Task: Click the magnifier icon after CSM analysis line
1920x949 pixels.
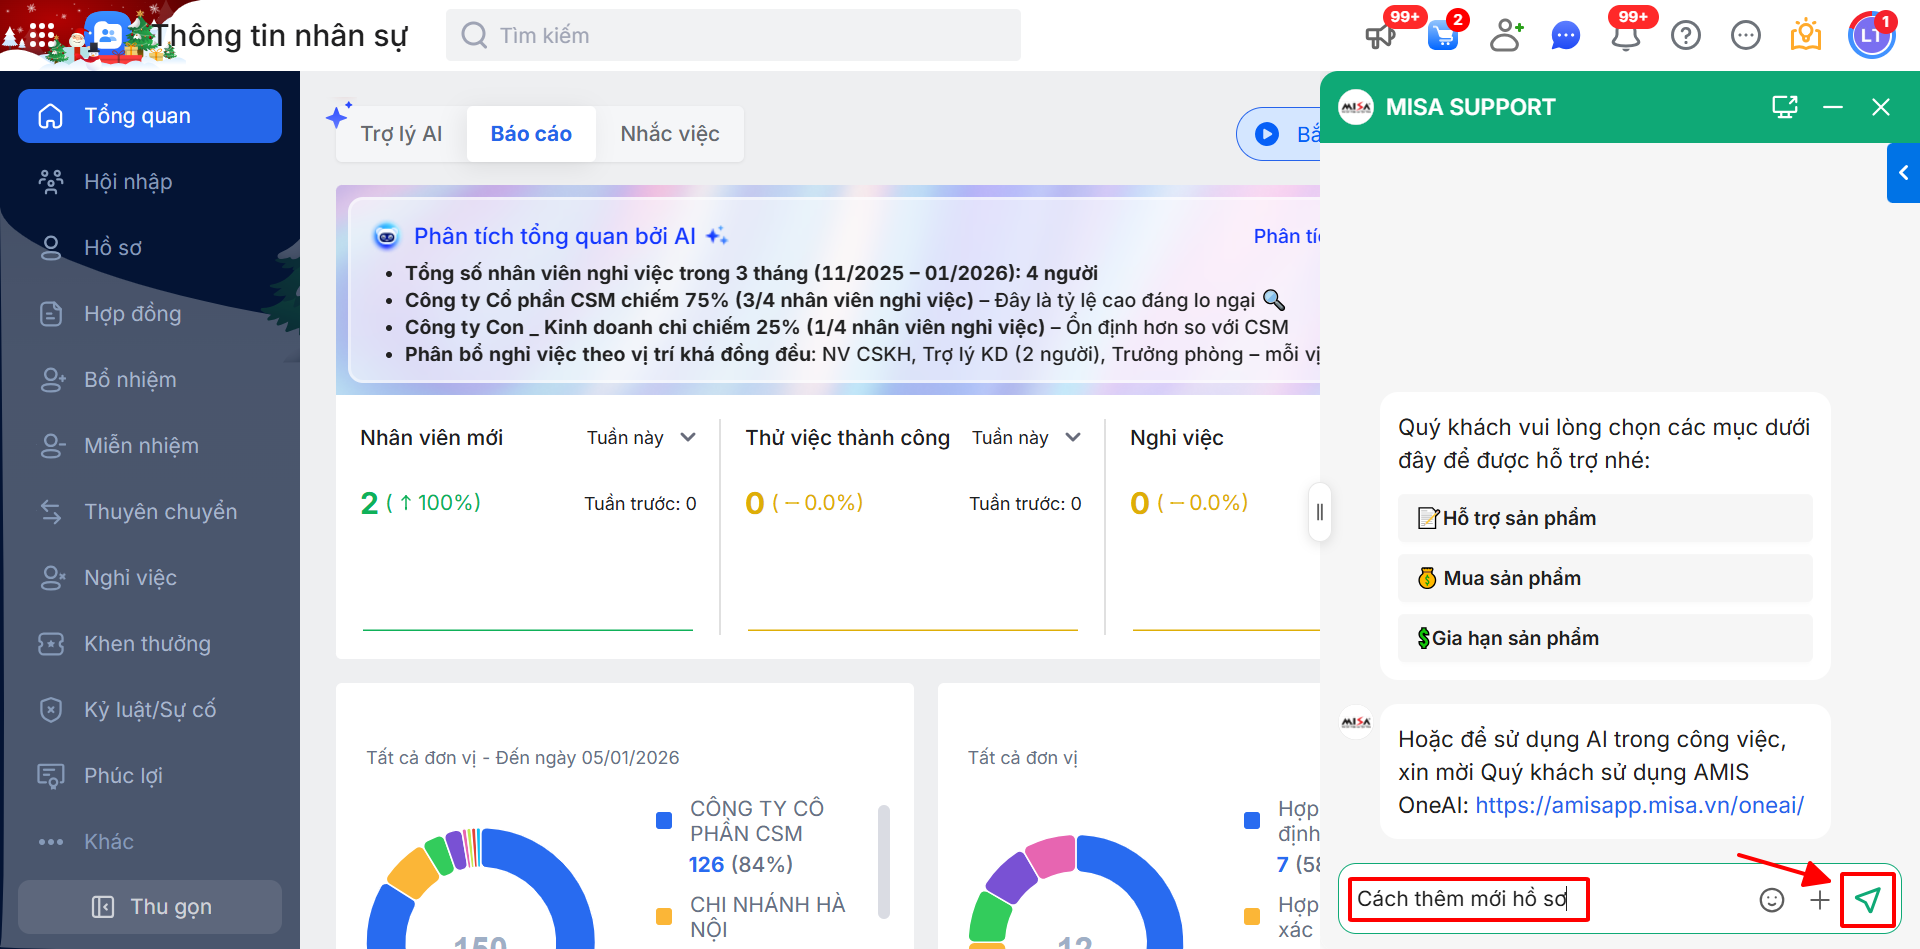Action: pos(1274,300)
